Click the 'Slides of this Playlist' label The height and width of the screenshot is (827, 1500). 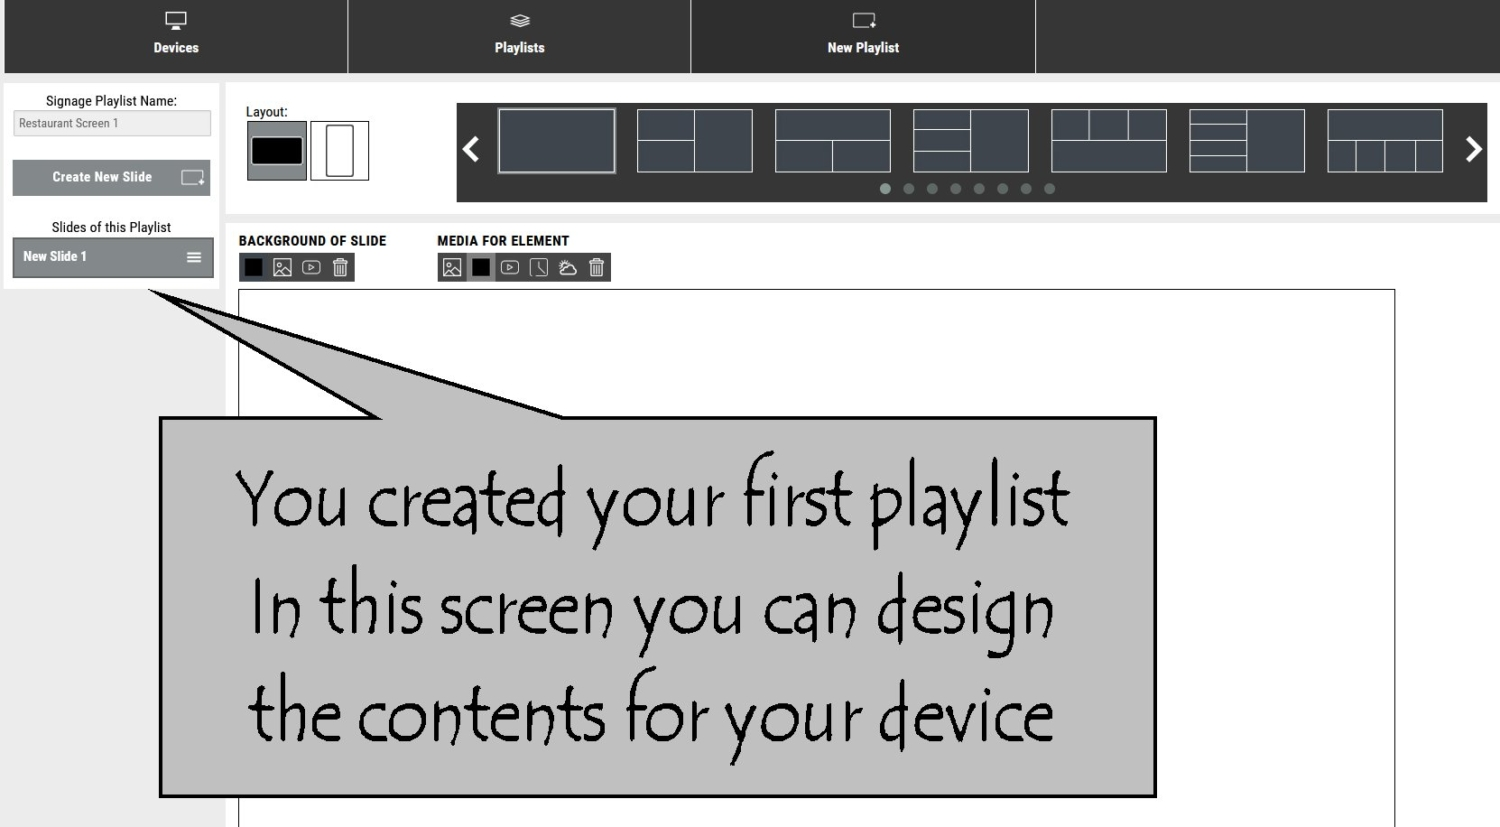pos(111,227)
